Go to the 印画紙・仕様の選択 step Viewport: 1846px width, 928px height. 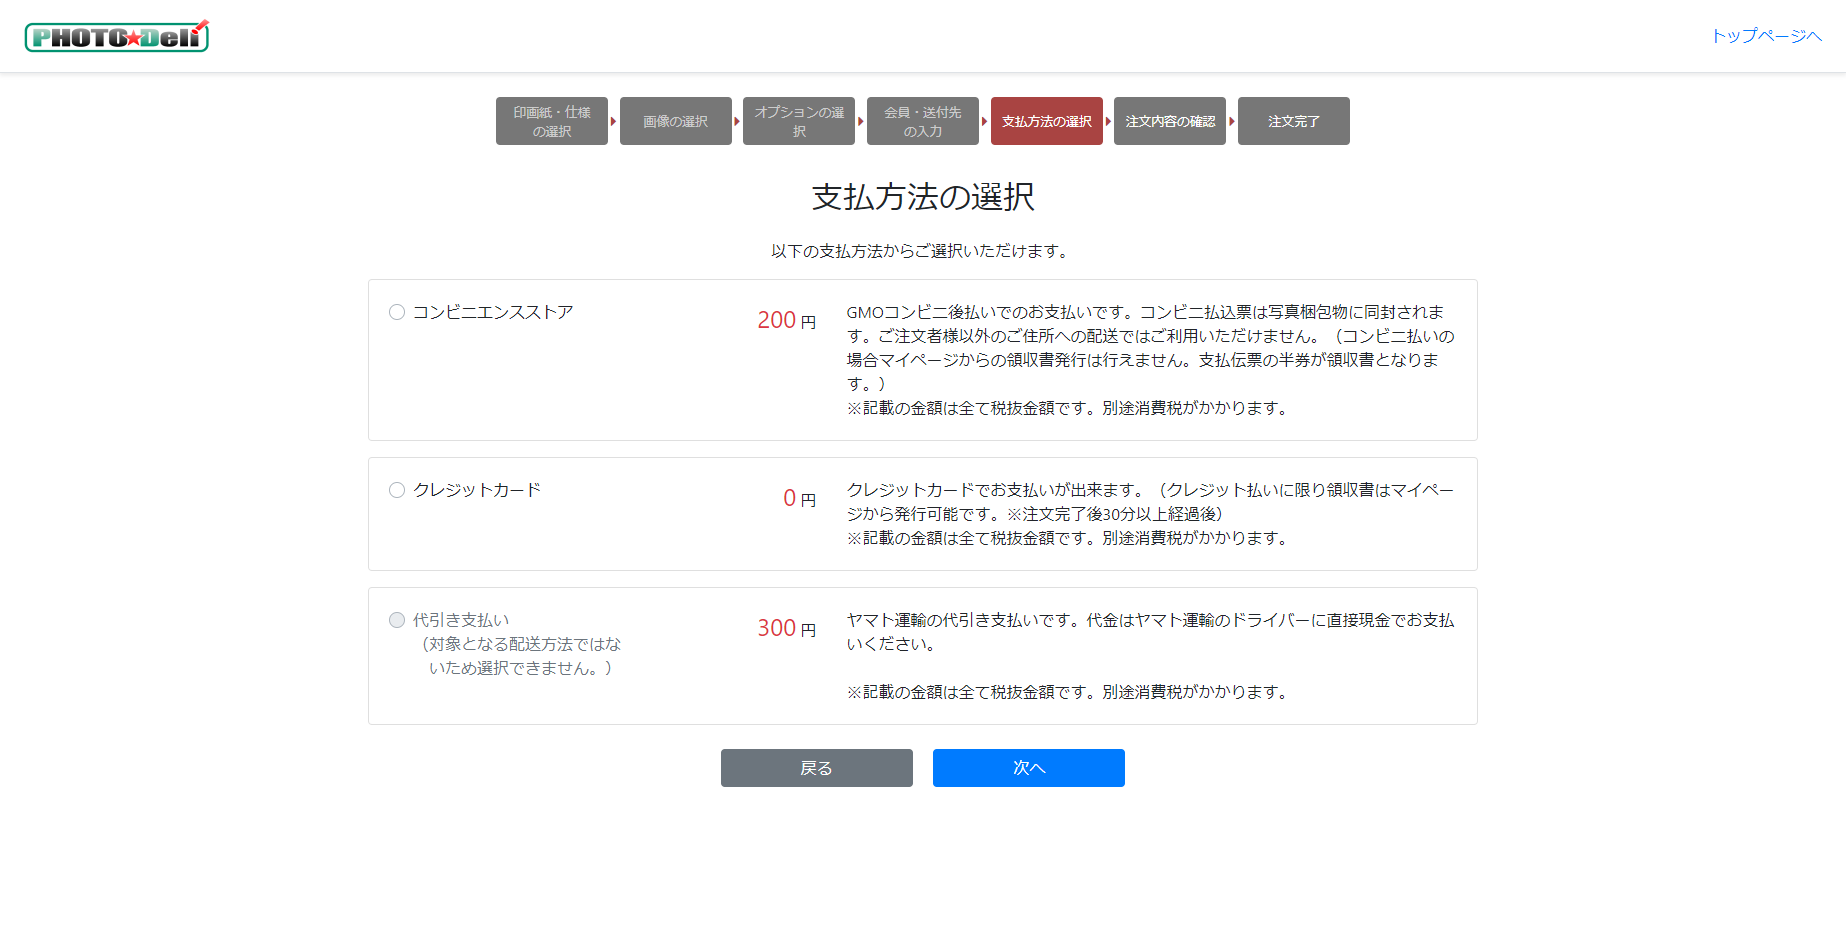point(551,121)
